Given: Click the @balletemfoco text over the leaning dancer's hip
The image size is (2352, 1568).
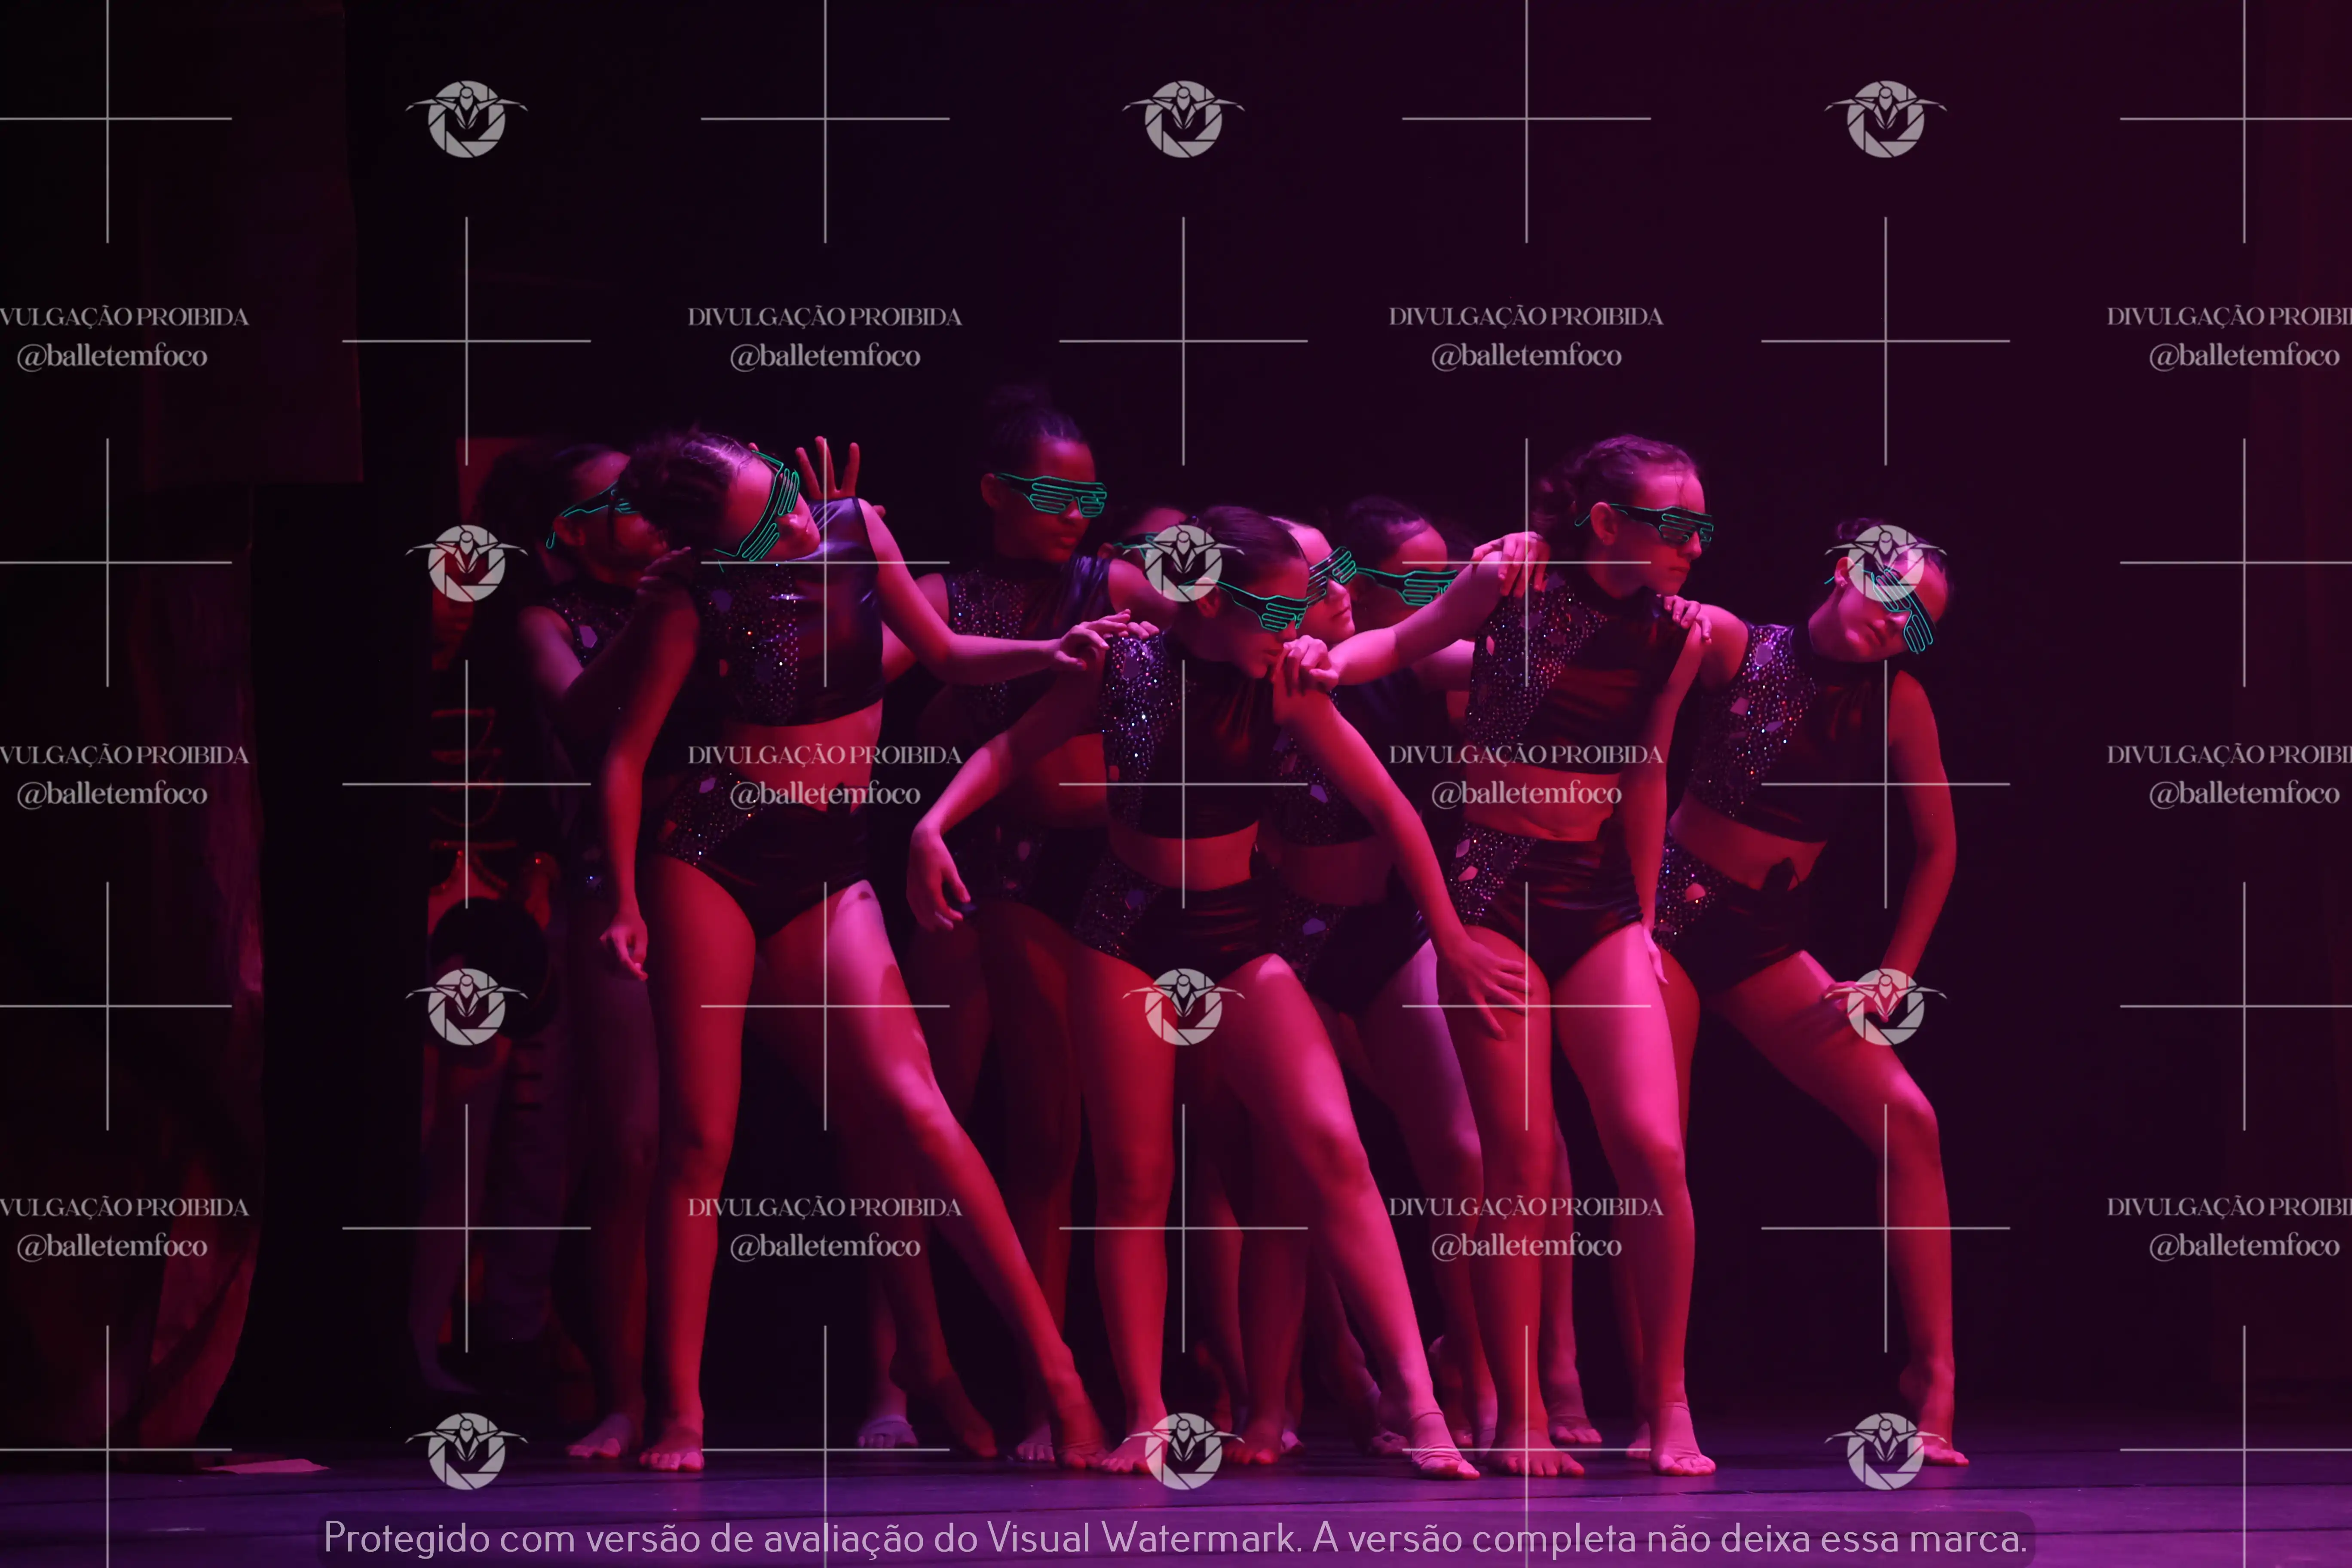Looking at the screenshot, I should (825, 793).
